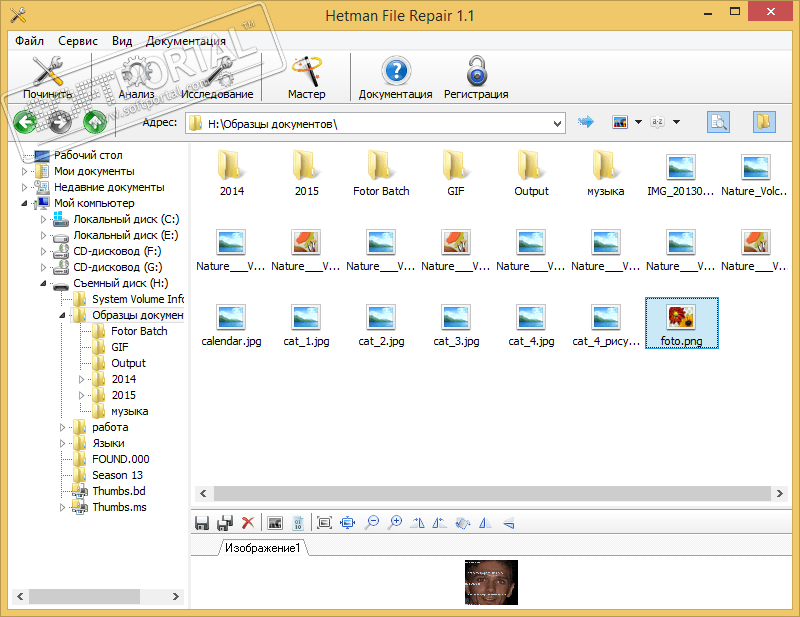Start the Исследование tool

217,78
